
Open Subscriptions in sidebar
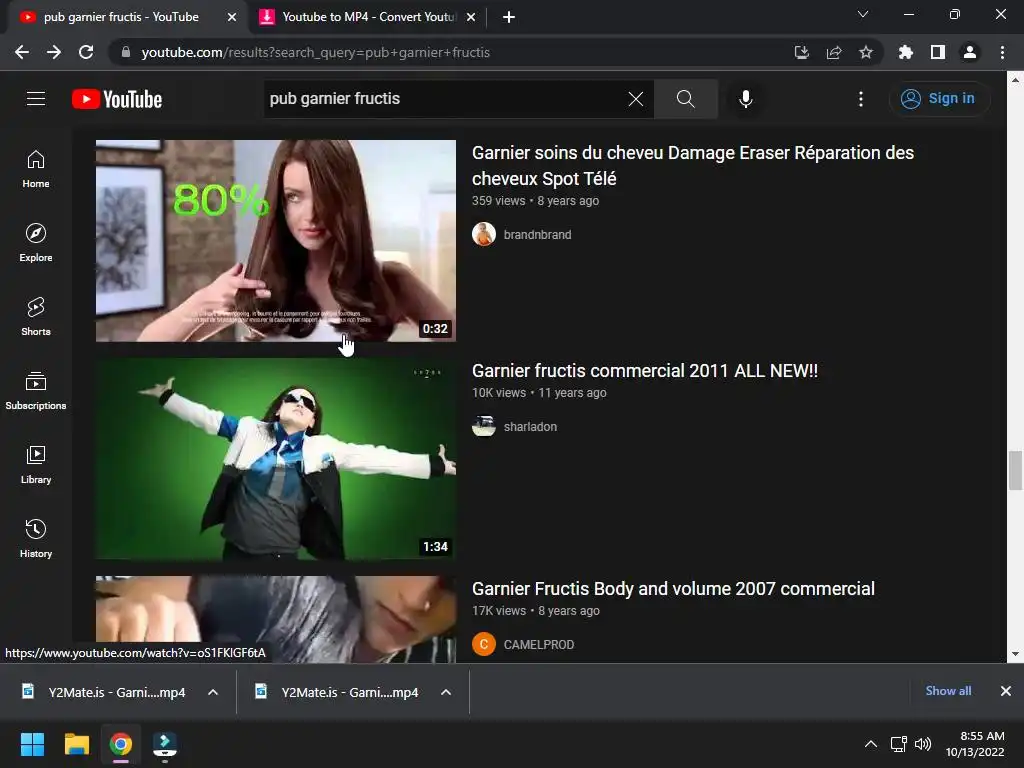36,391
